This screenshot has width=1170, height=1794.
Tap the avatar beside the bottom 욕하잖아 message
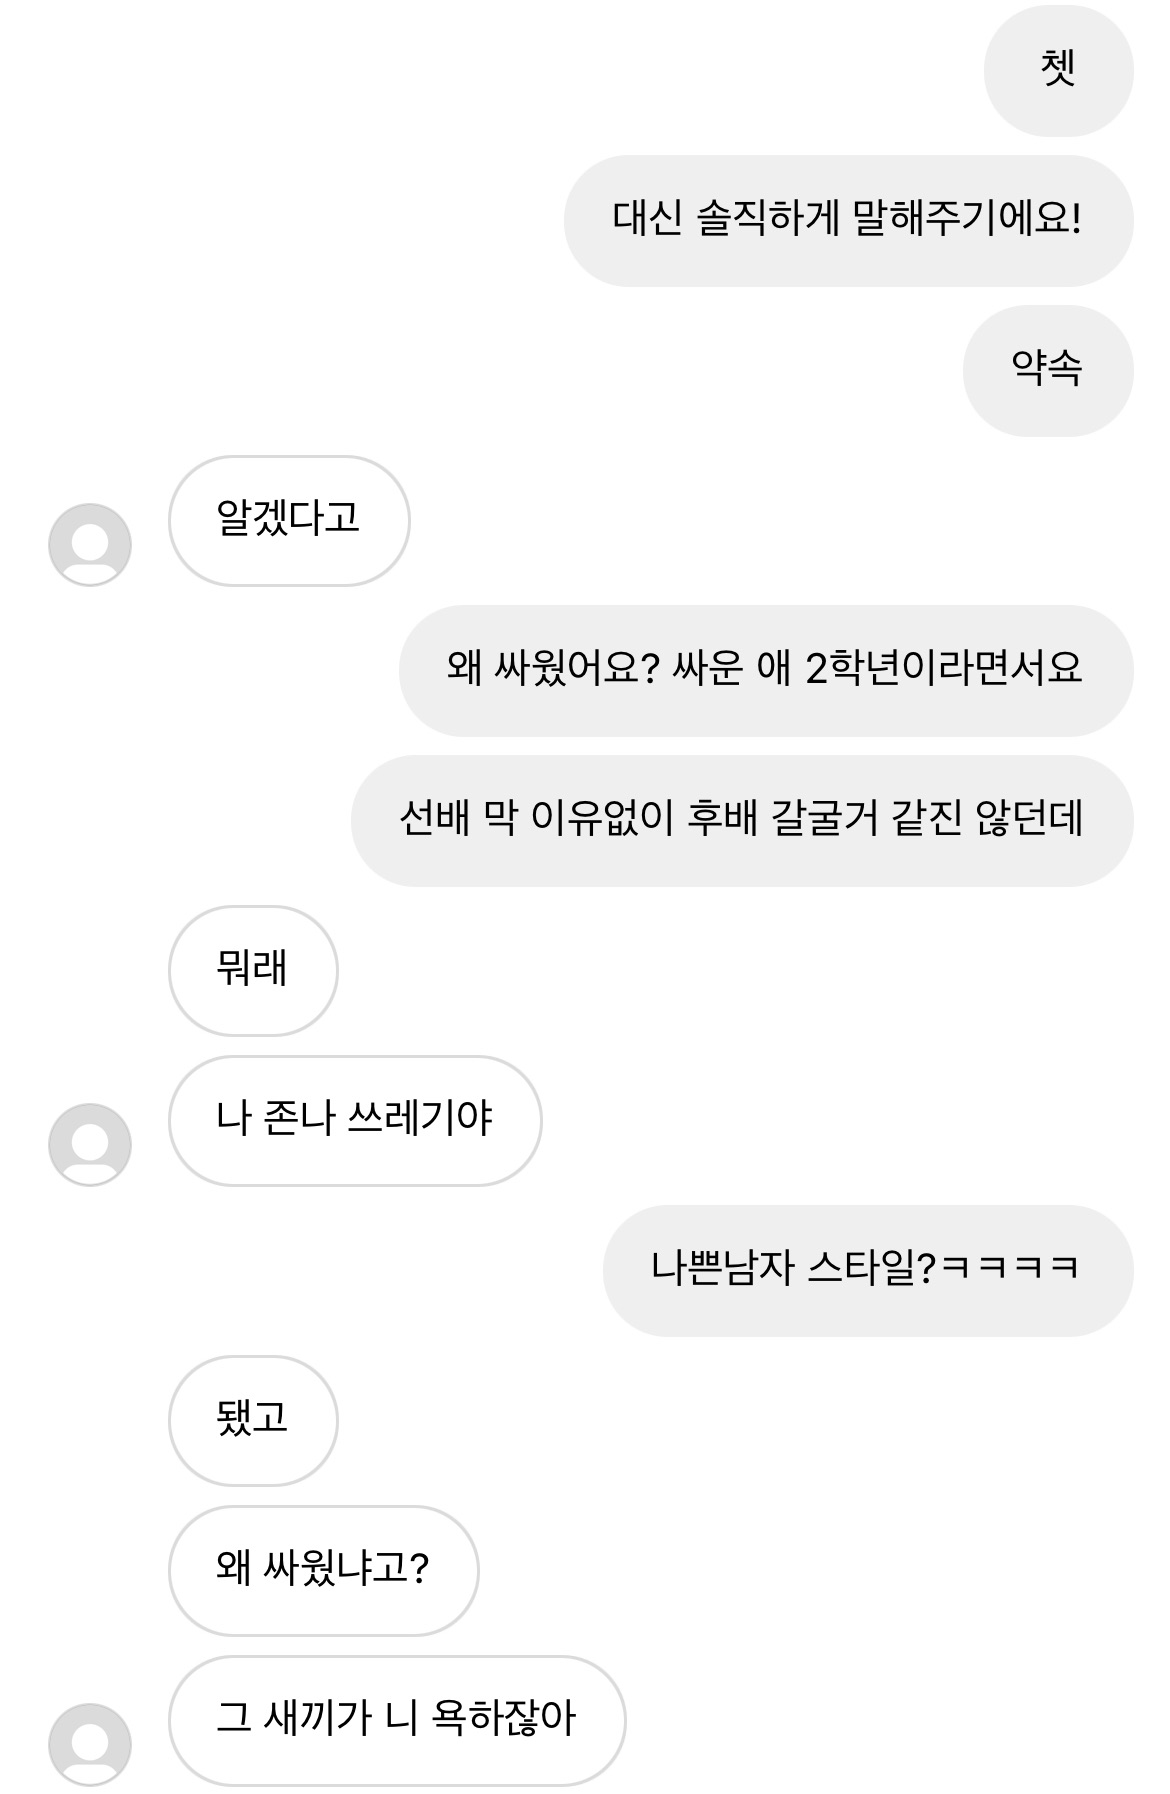click(90, 1745)
